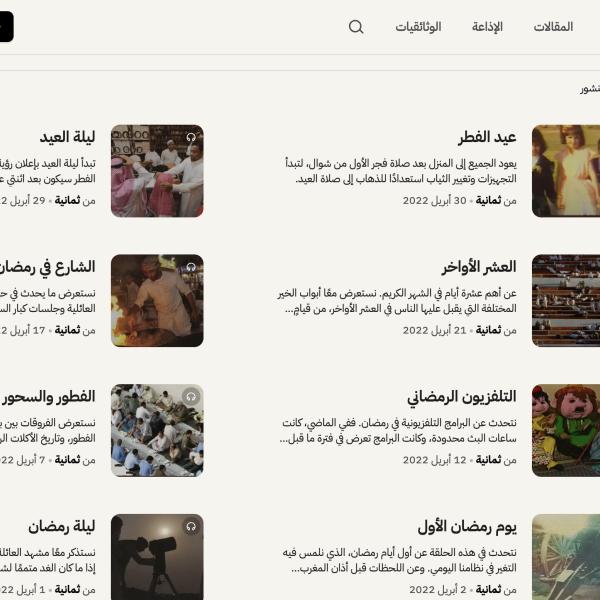Open يوم رمضان الأول episode title
This screenshot has height=600, width=600.
pyautogui.click(x=467, y=527)
